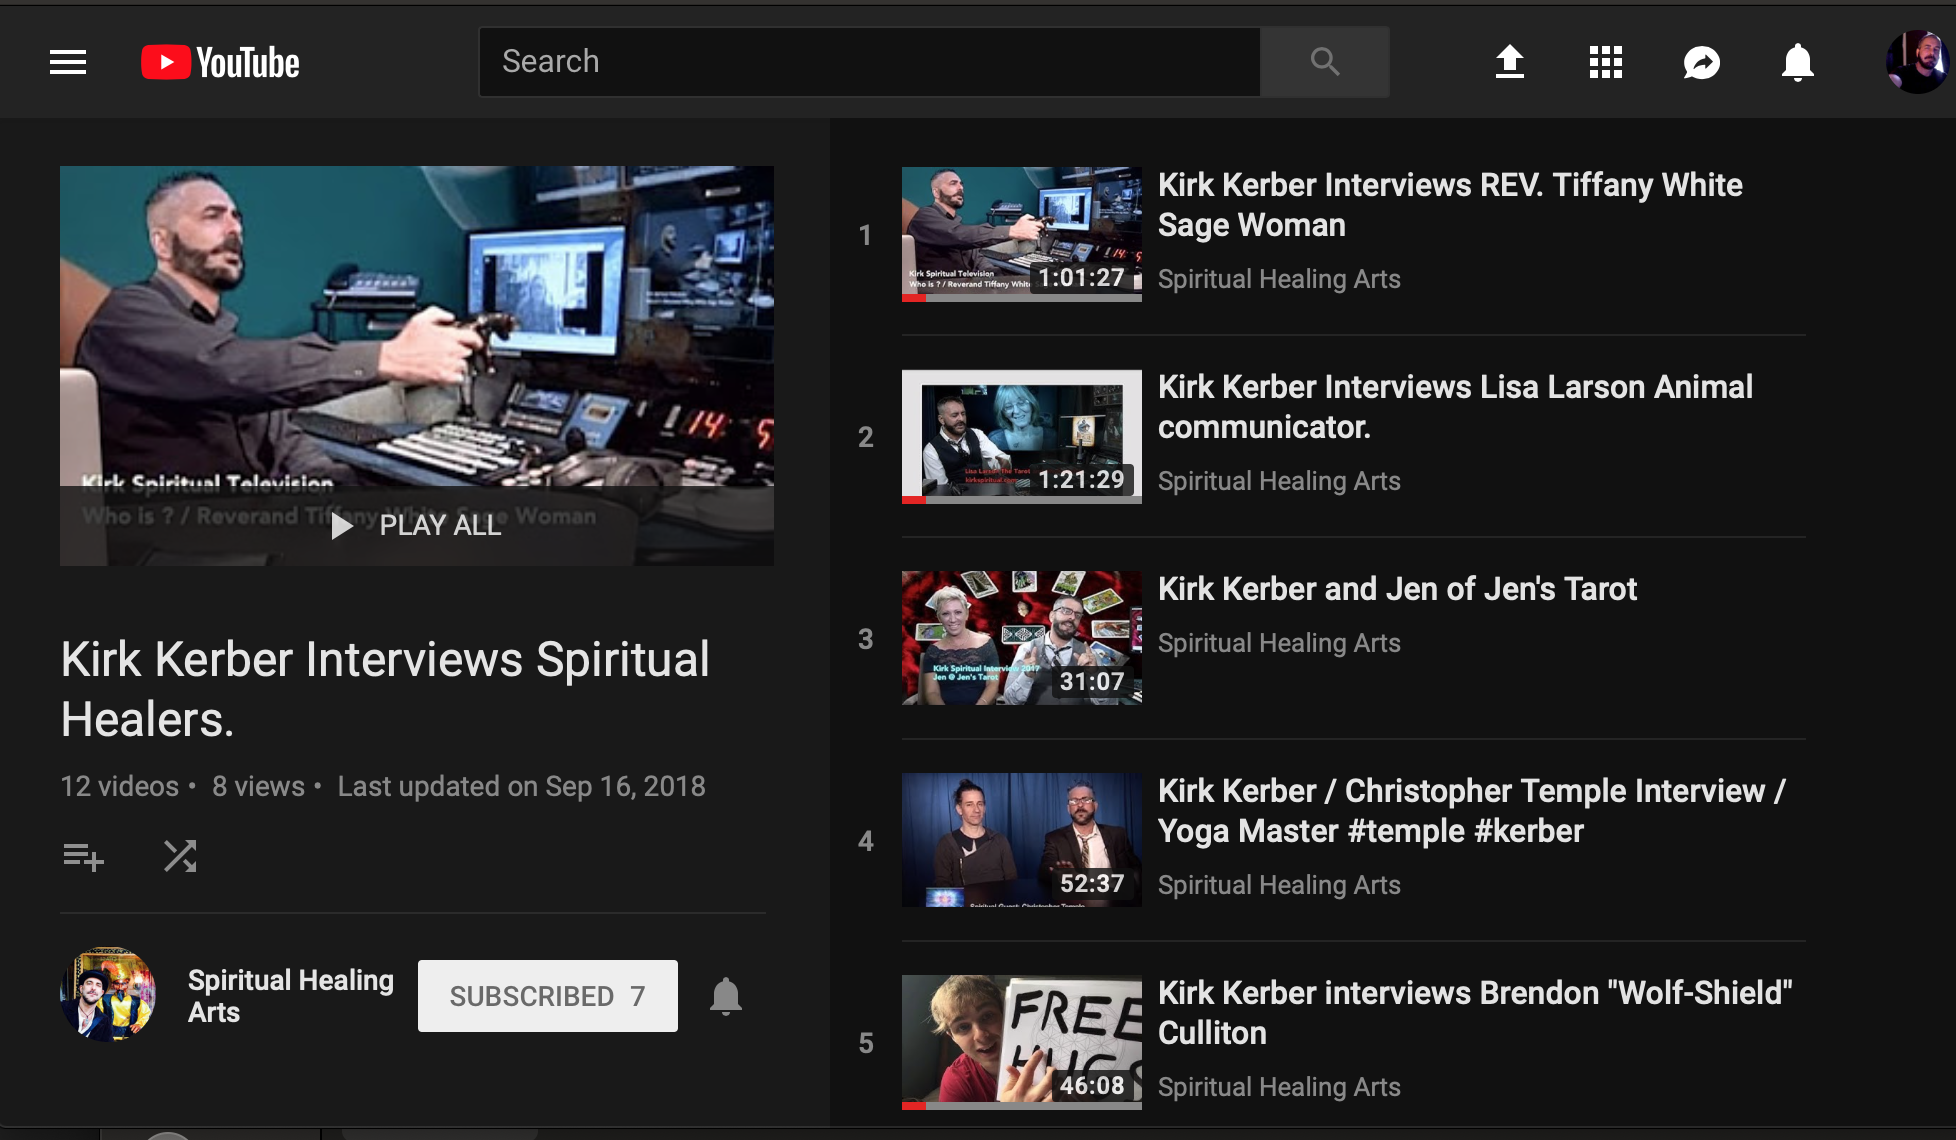Open Christopher Temple Yoga Master title

pos(1472,811)
